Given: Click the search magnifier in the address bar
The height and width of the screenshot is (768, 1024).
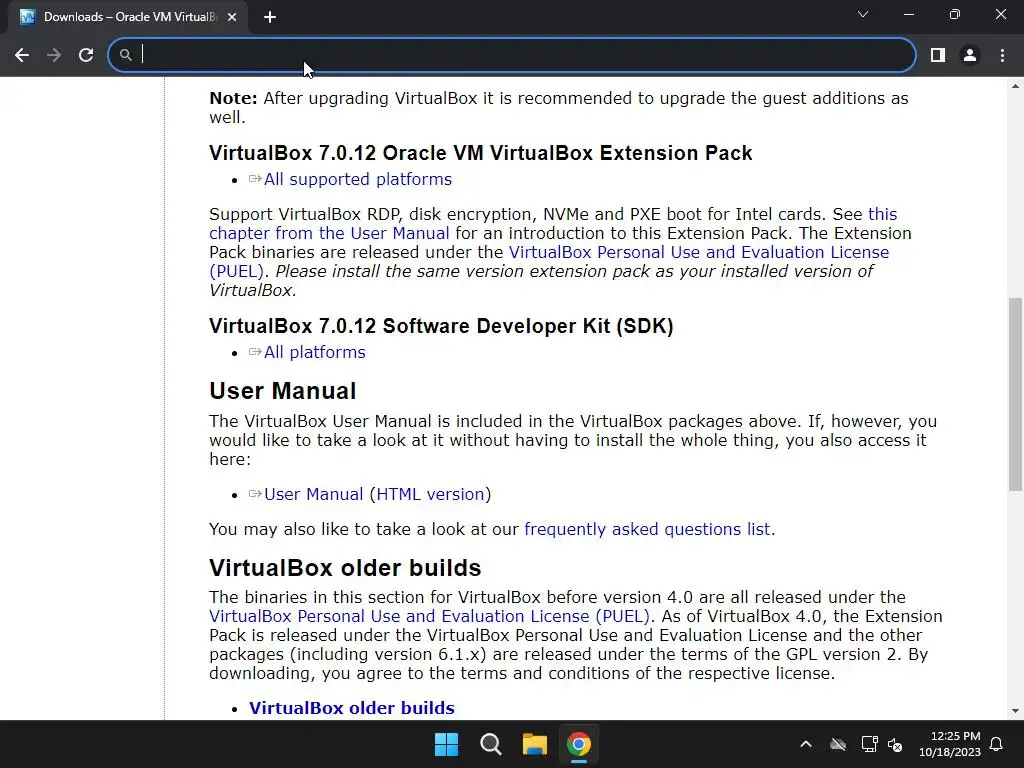Looking at the screenshot, I should [x=125, y=56].
